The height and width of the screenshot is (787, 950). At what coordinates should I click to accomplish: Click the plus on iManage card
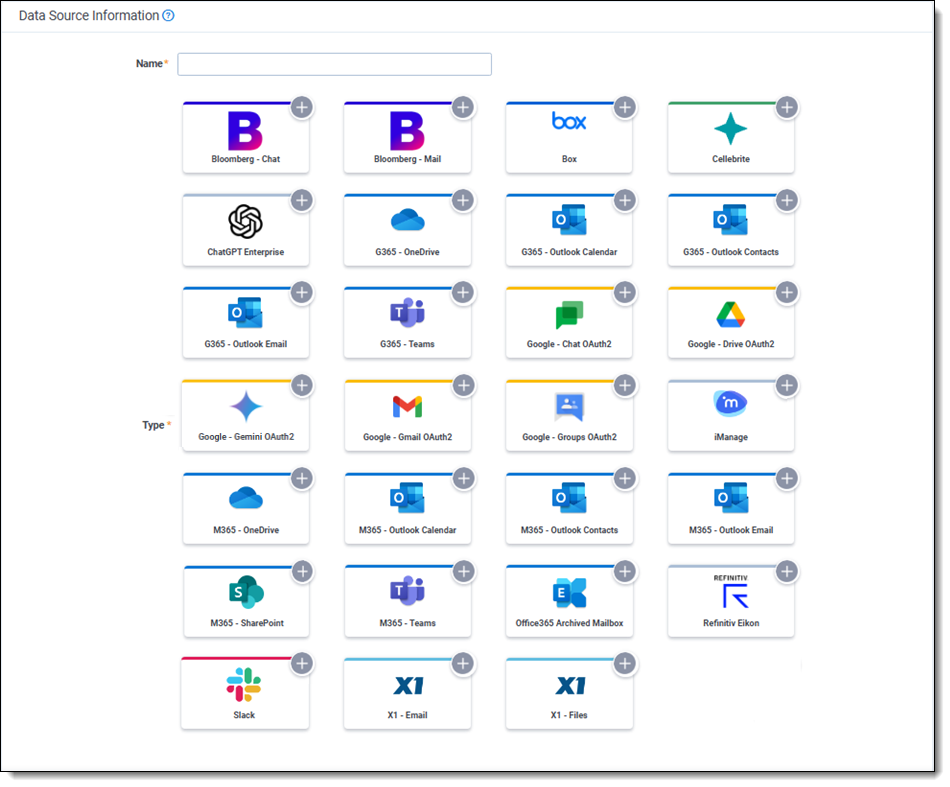[786, 385]
